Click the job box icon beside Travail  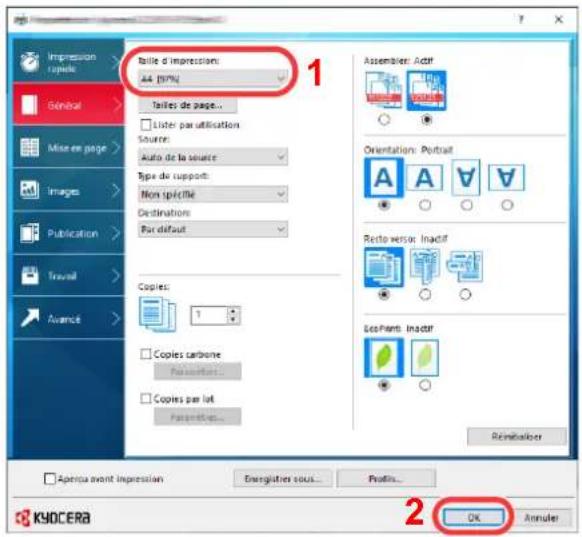click(30, 275)
